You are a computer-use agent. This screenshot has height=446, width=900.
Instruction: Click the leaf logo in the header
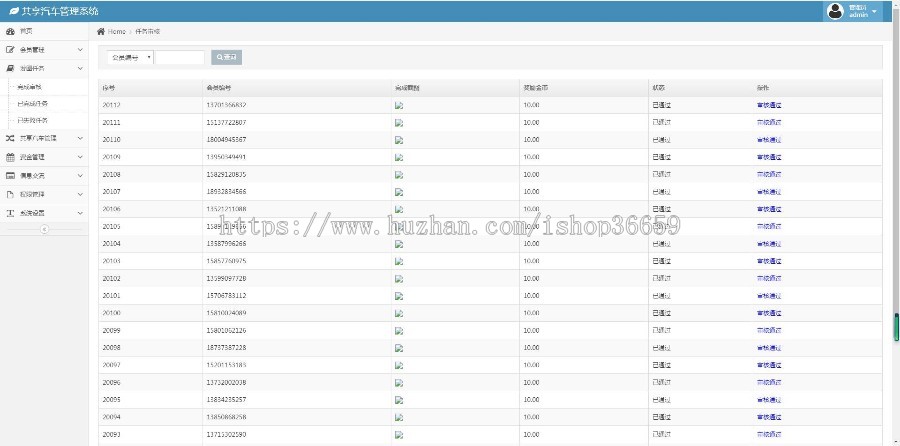click(14, 11)
